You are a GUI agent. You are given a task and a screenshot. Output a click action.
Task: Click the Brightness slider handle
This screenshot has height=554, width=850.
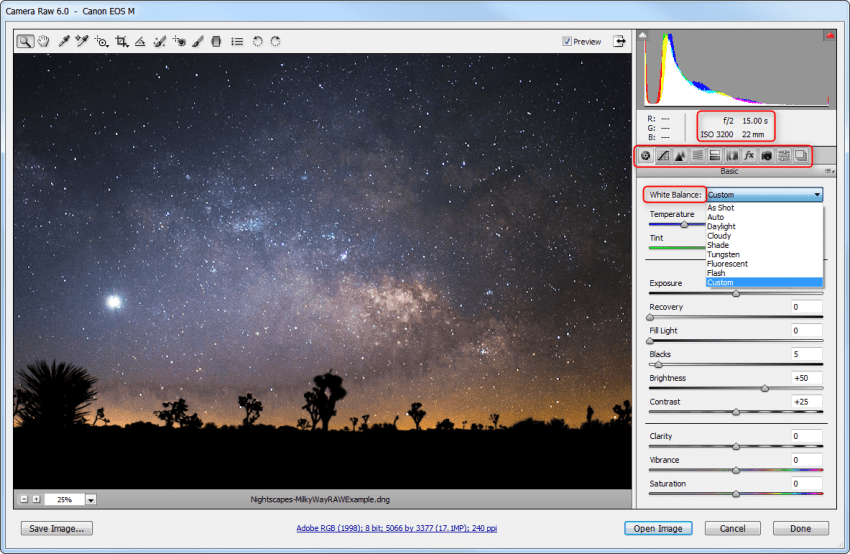click(x=764, y=388)
